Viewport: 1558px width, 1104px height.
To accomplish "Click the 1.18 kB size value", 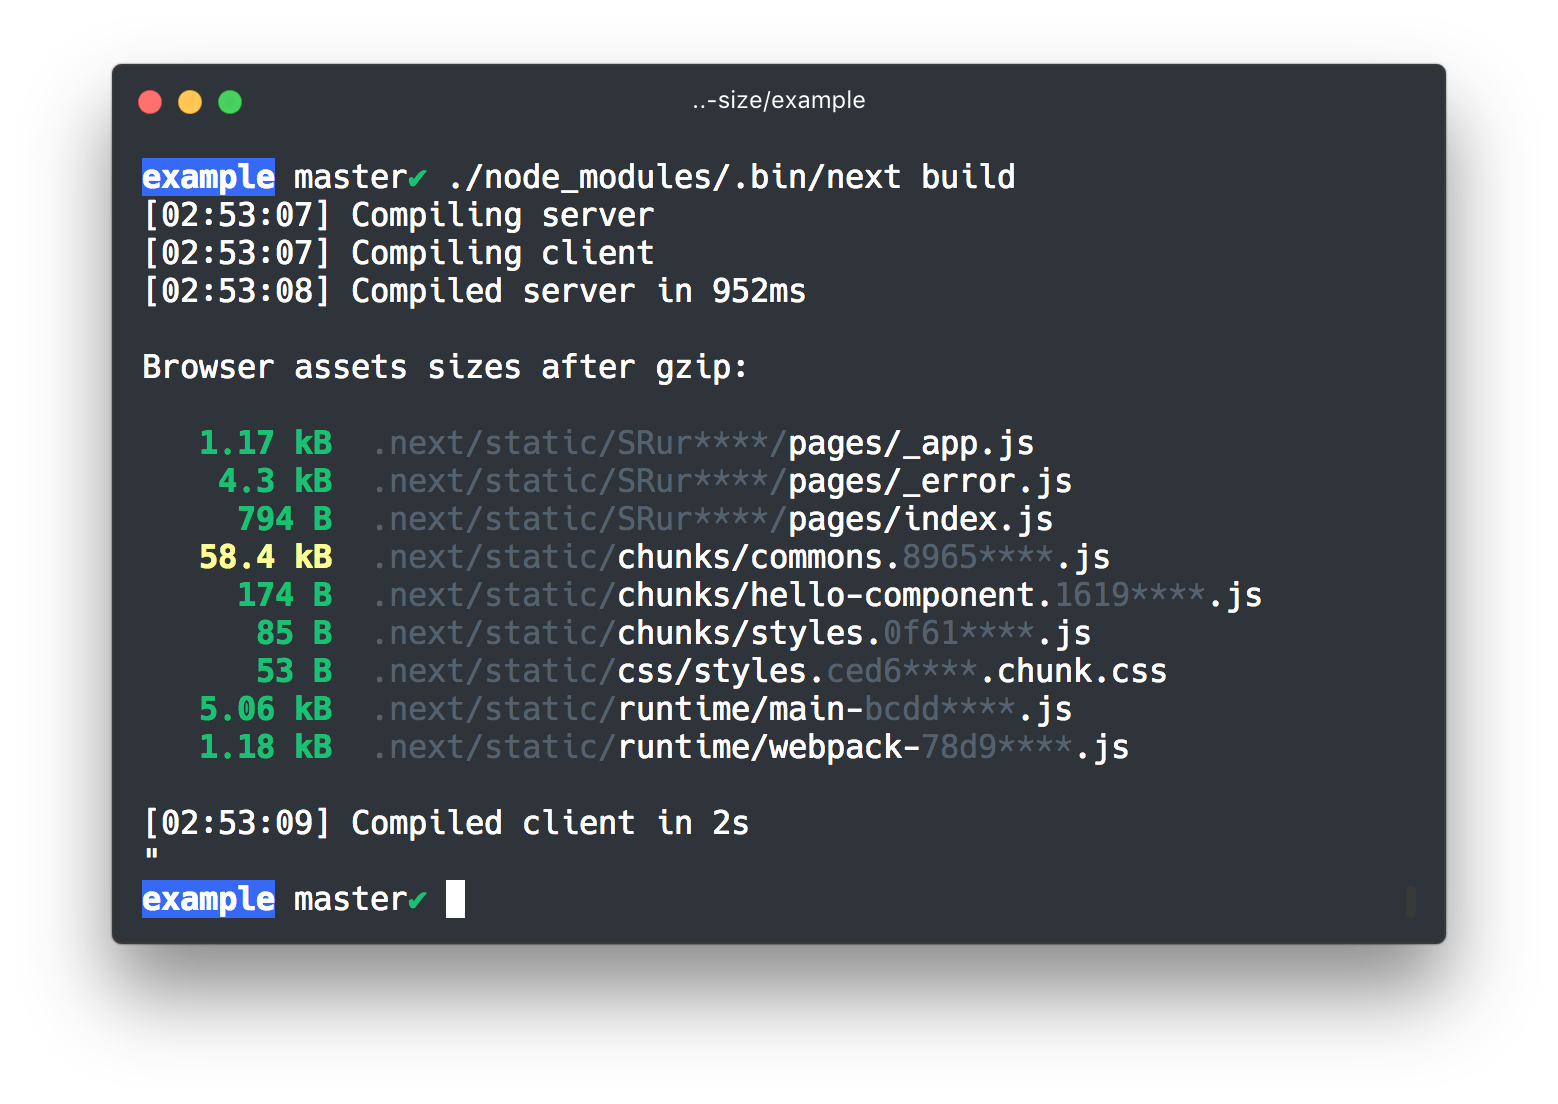I will pyautogui.click(x=266, y=747).
